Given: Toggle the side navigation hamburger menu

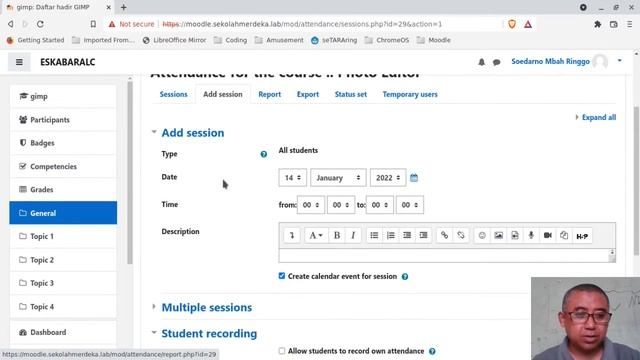Looking at the screenshot, I should (19, 62).
